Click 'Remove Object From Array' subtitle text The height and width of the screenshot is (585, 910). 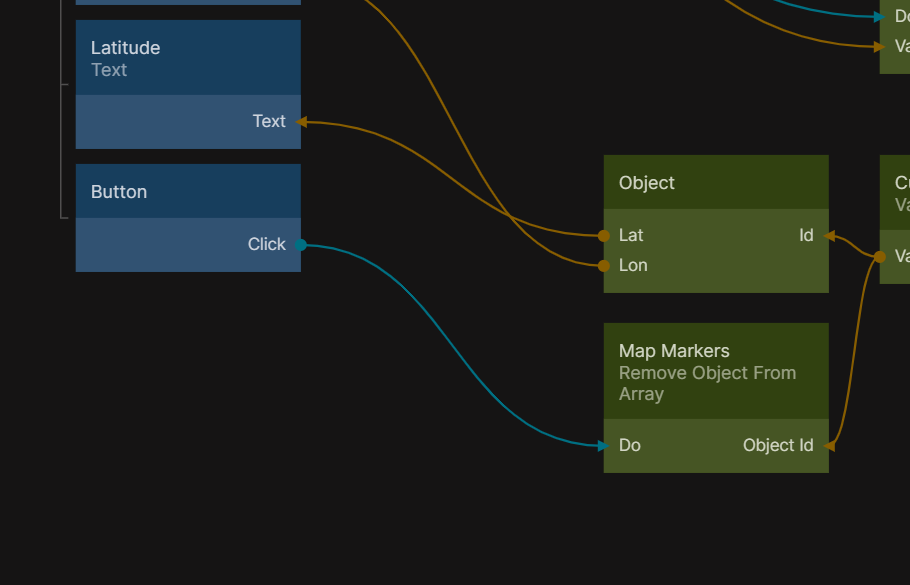coord(707,383)
